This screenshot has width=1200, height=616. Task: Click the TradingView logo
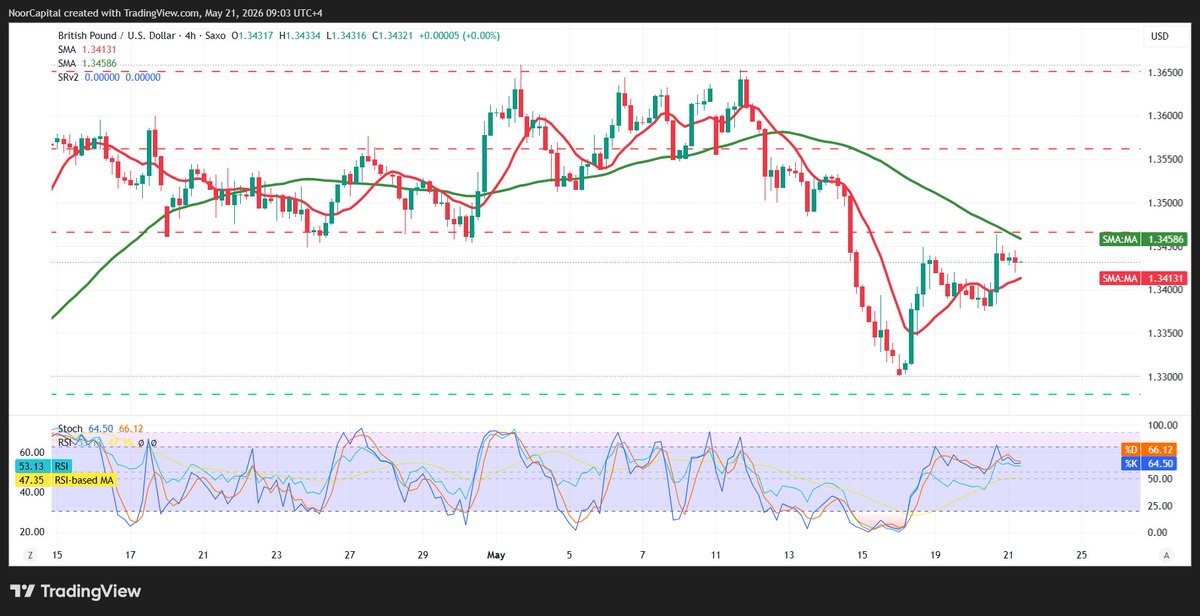coord(76,592)
